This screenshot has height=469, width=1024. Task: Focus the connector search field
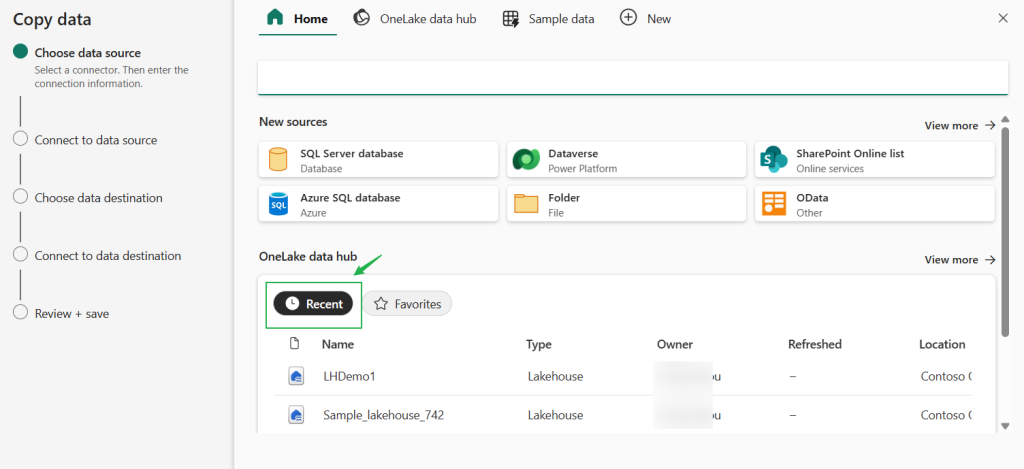pos(633,78)
